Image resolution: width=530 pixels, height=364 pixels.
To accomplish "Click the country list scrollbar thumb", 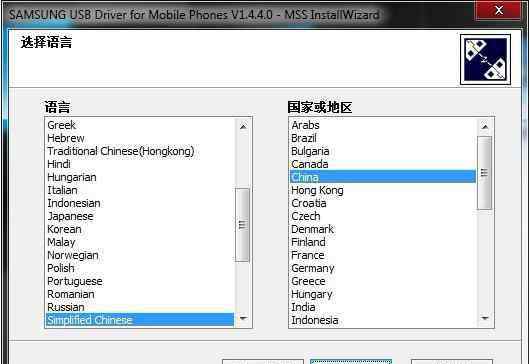I will pyautogui.click(x=484, y=173).
